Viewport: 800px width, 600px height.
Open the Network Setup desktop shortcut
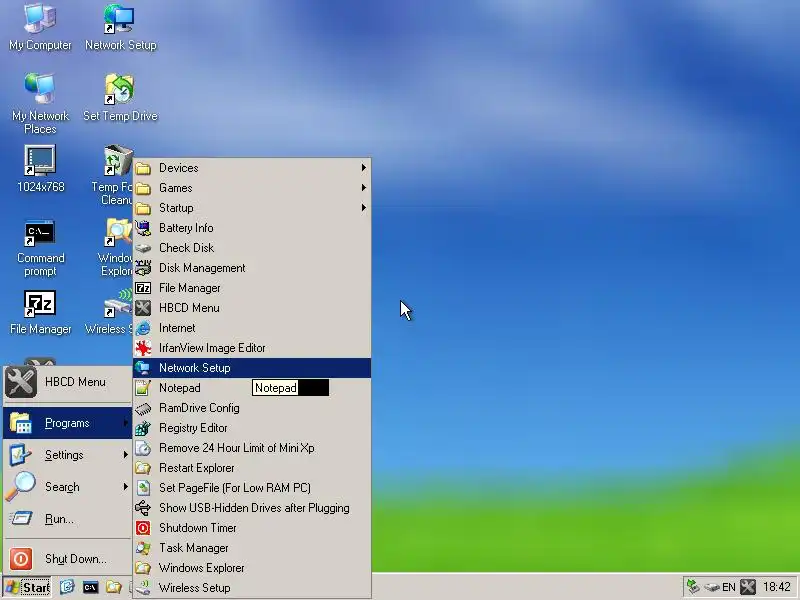[x=120, y=27]
